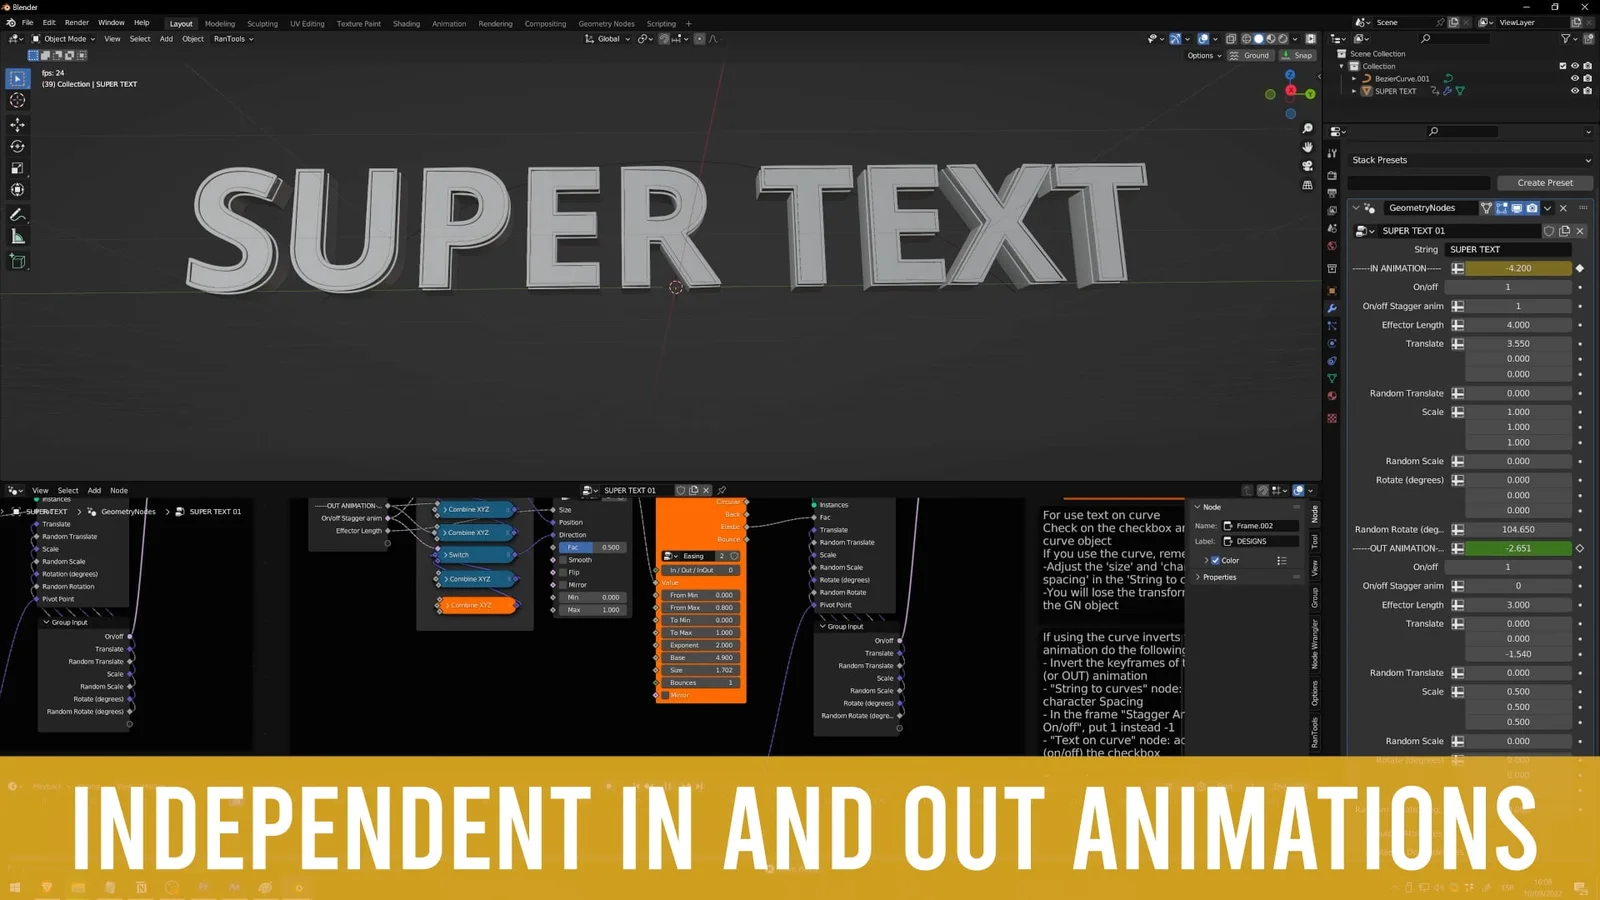The width and height of the screenshot is (1600, 900).
Task: Click the Create Preset button
Action: (x=1545, y=182)
